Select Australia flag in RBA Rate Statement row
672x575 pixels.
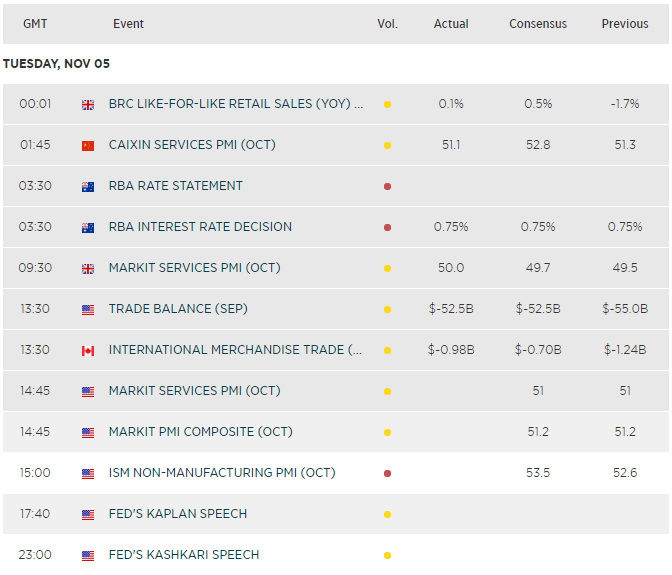pyautogui.click(x=88, y=186)
